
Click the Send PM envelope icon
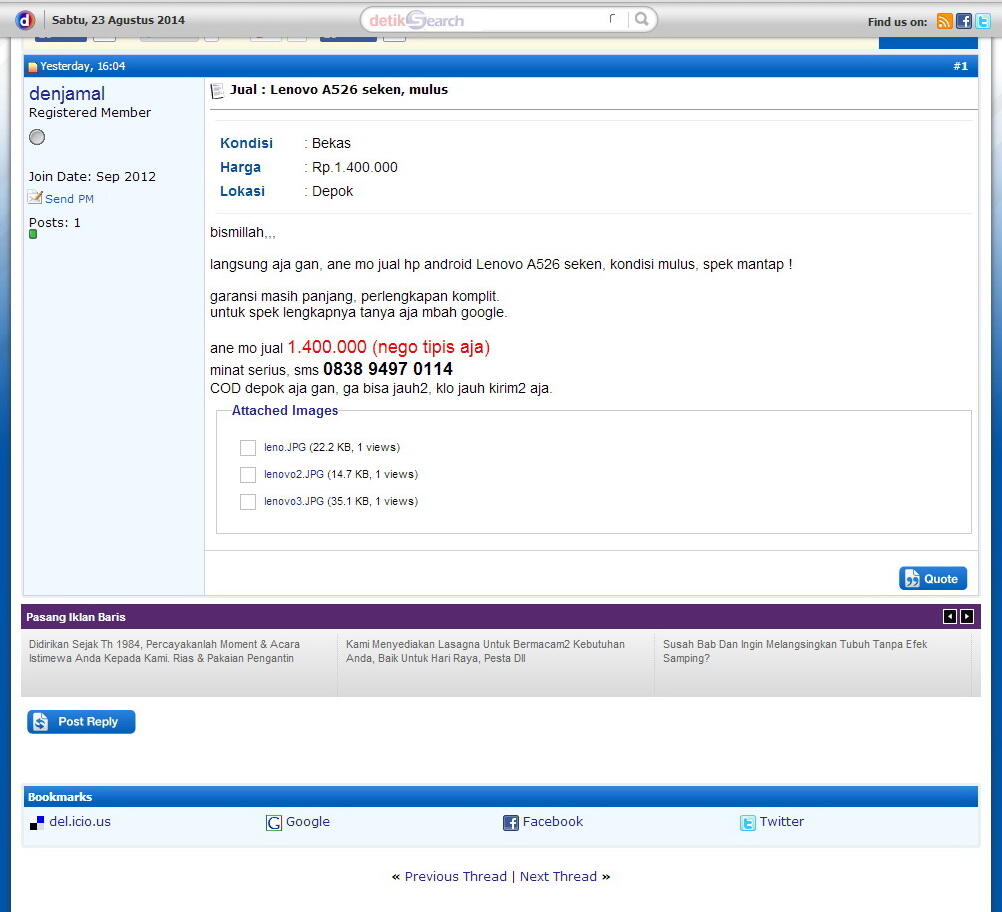click(x=35, y=197)
